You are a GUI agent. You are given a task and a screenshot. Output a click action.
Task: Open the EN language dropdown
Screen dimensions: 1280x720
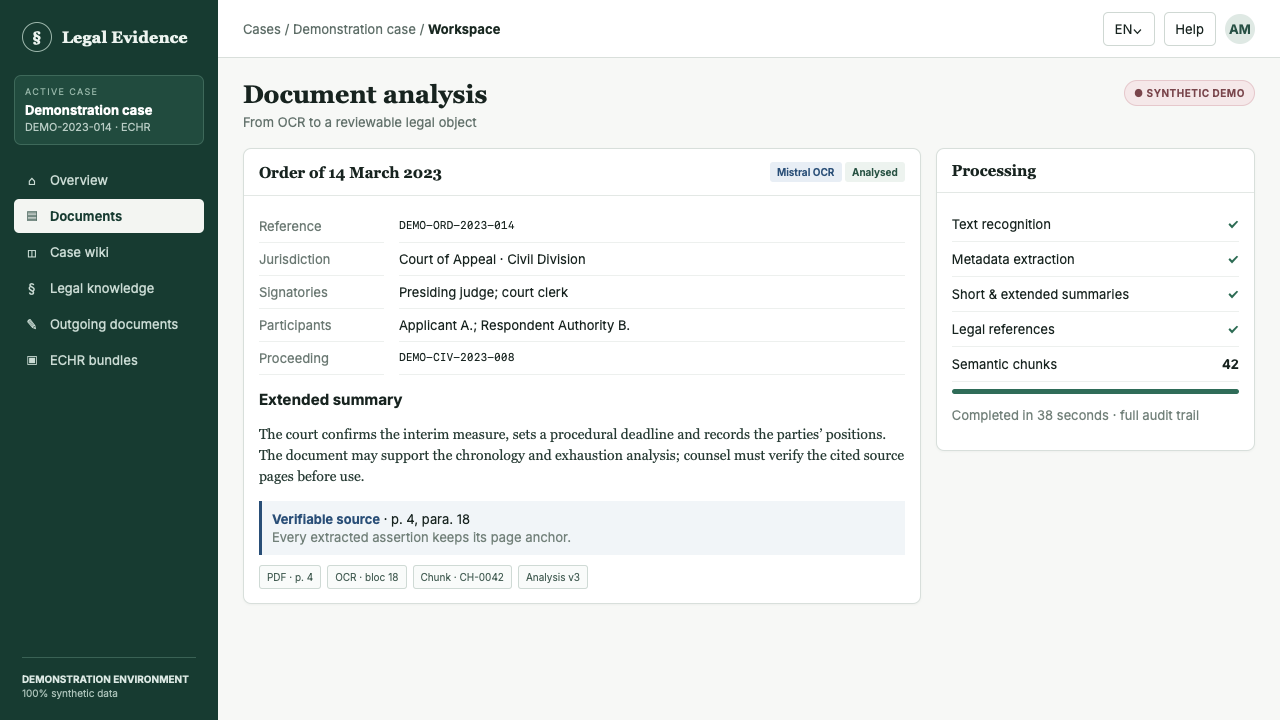click(x=1129, y=29)
